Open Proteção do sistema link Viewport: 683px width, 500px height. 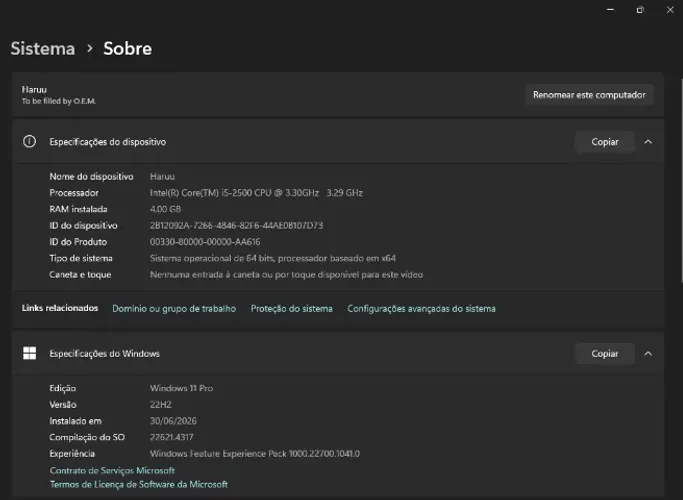(x=291, y=308)
